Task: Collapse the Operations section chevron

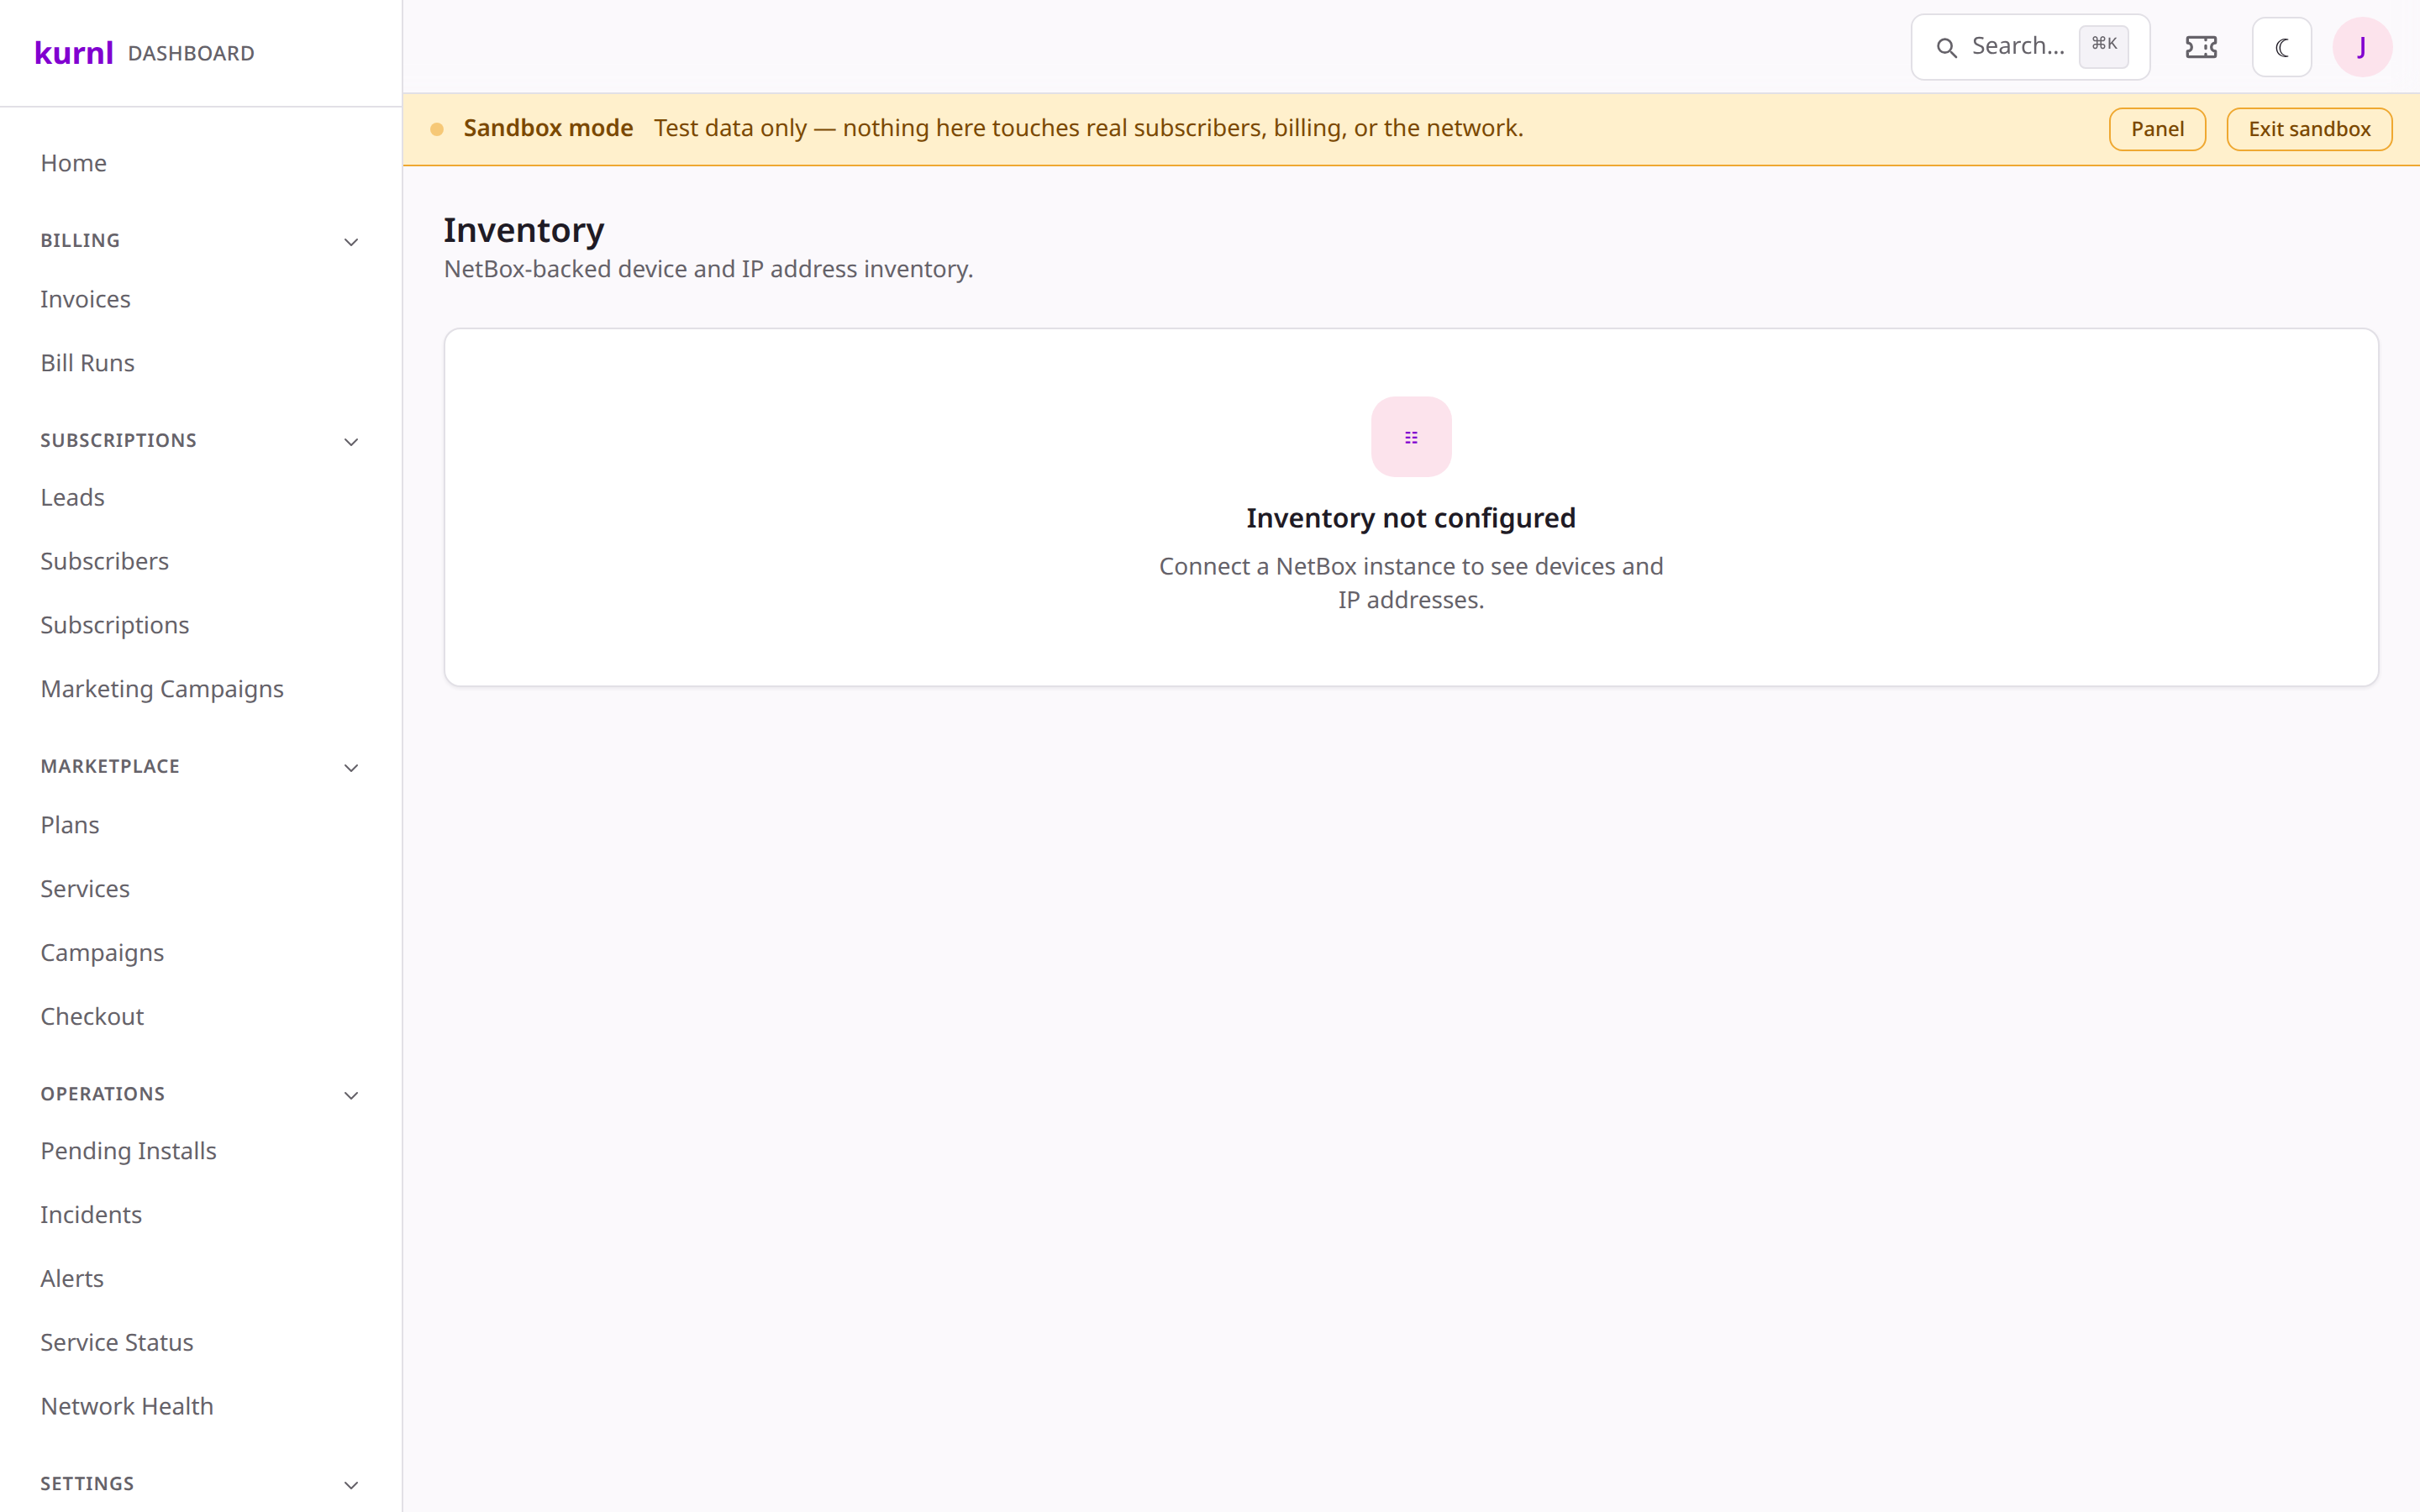Action: click(351, 1095)
